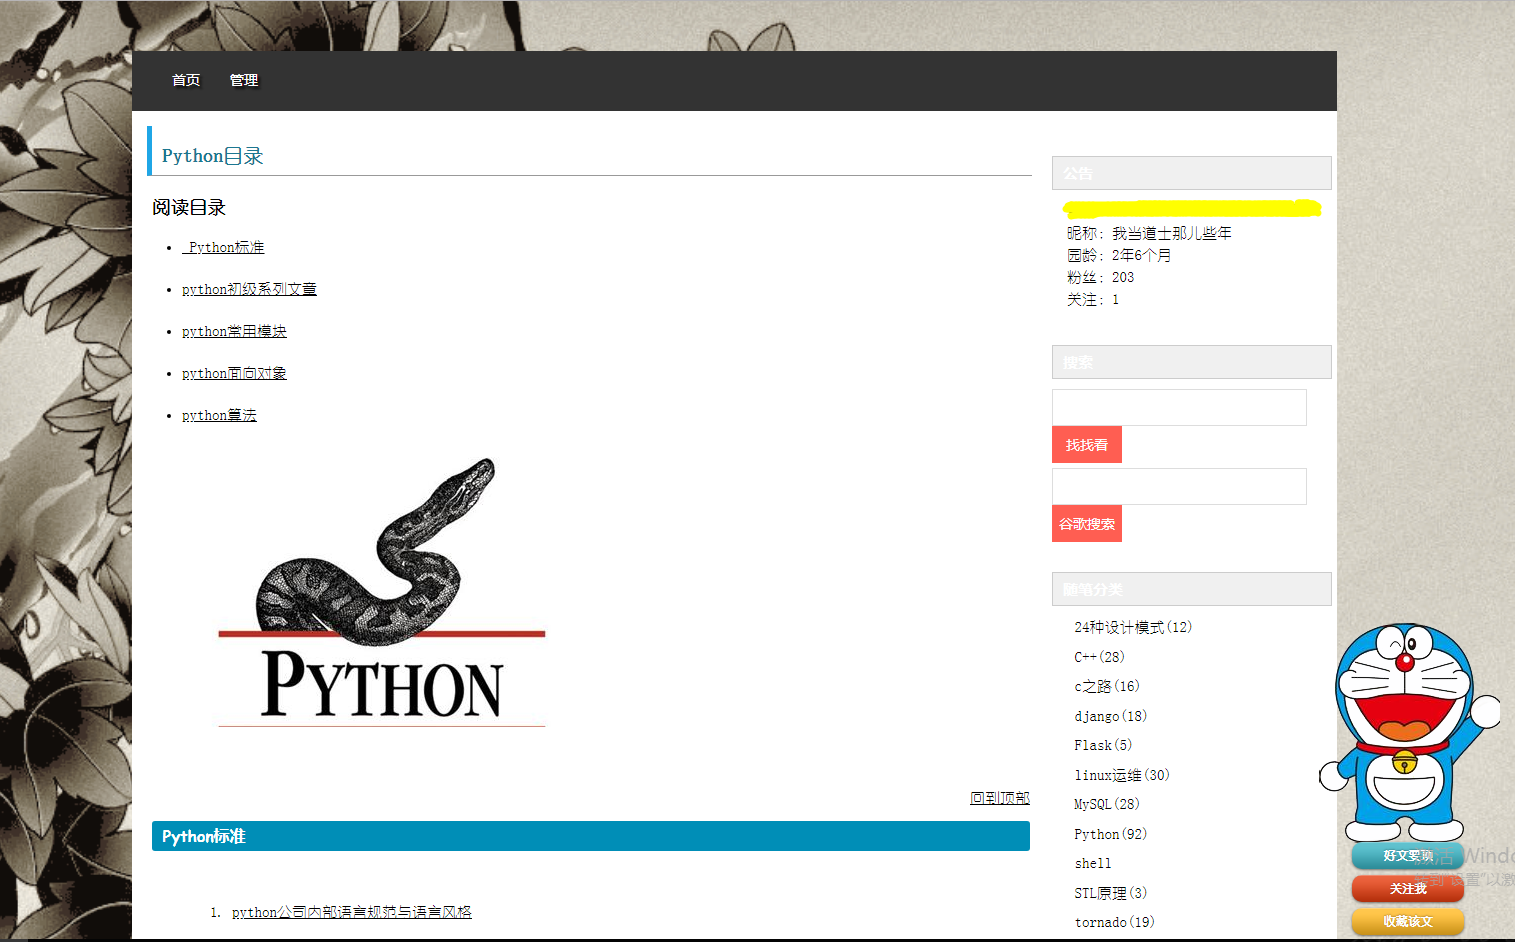
Task: Open the 首页 nav item
Action: tap(186, 80)
